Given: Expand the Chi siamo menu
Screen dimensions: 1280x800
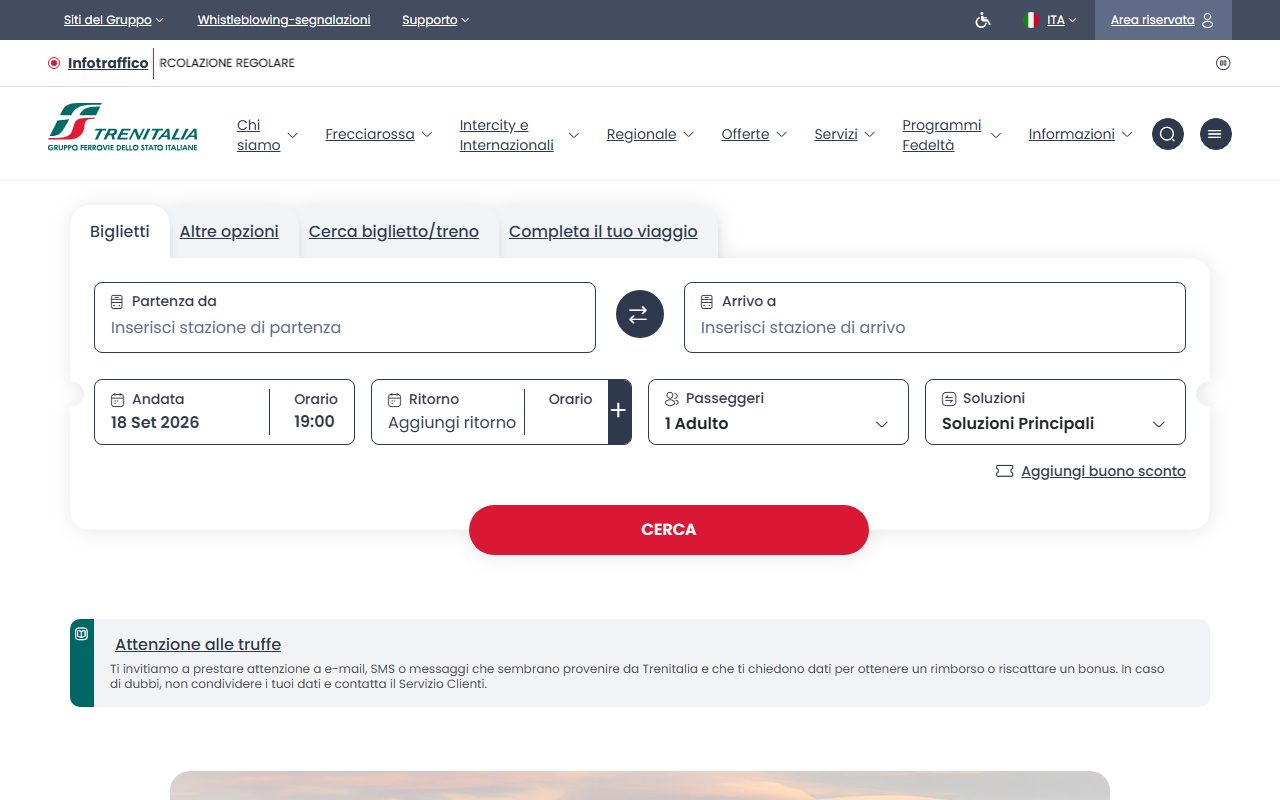Looking at the screenshot, I should tap(267, 135).
